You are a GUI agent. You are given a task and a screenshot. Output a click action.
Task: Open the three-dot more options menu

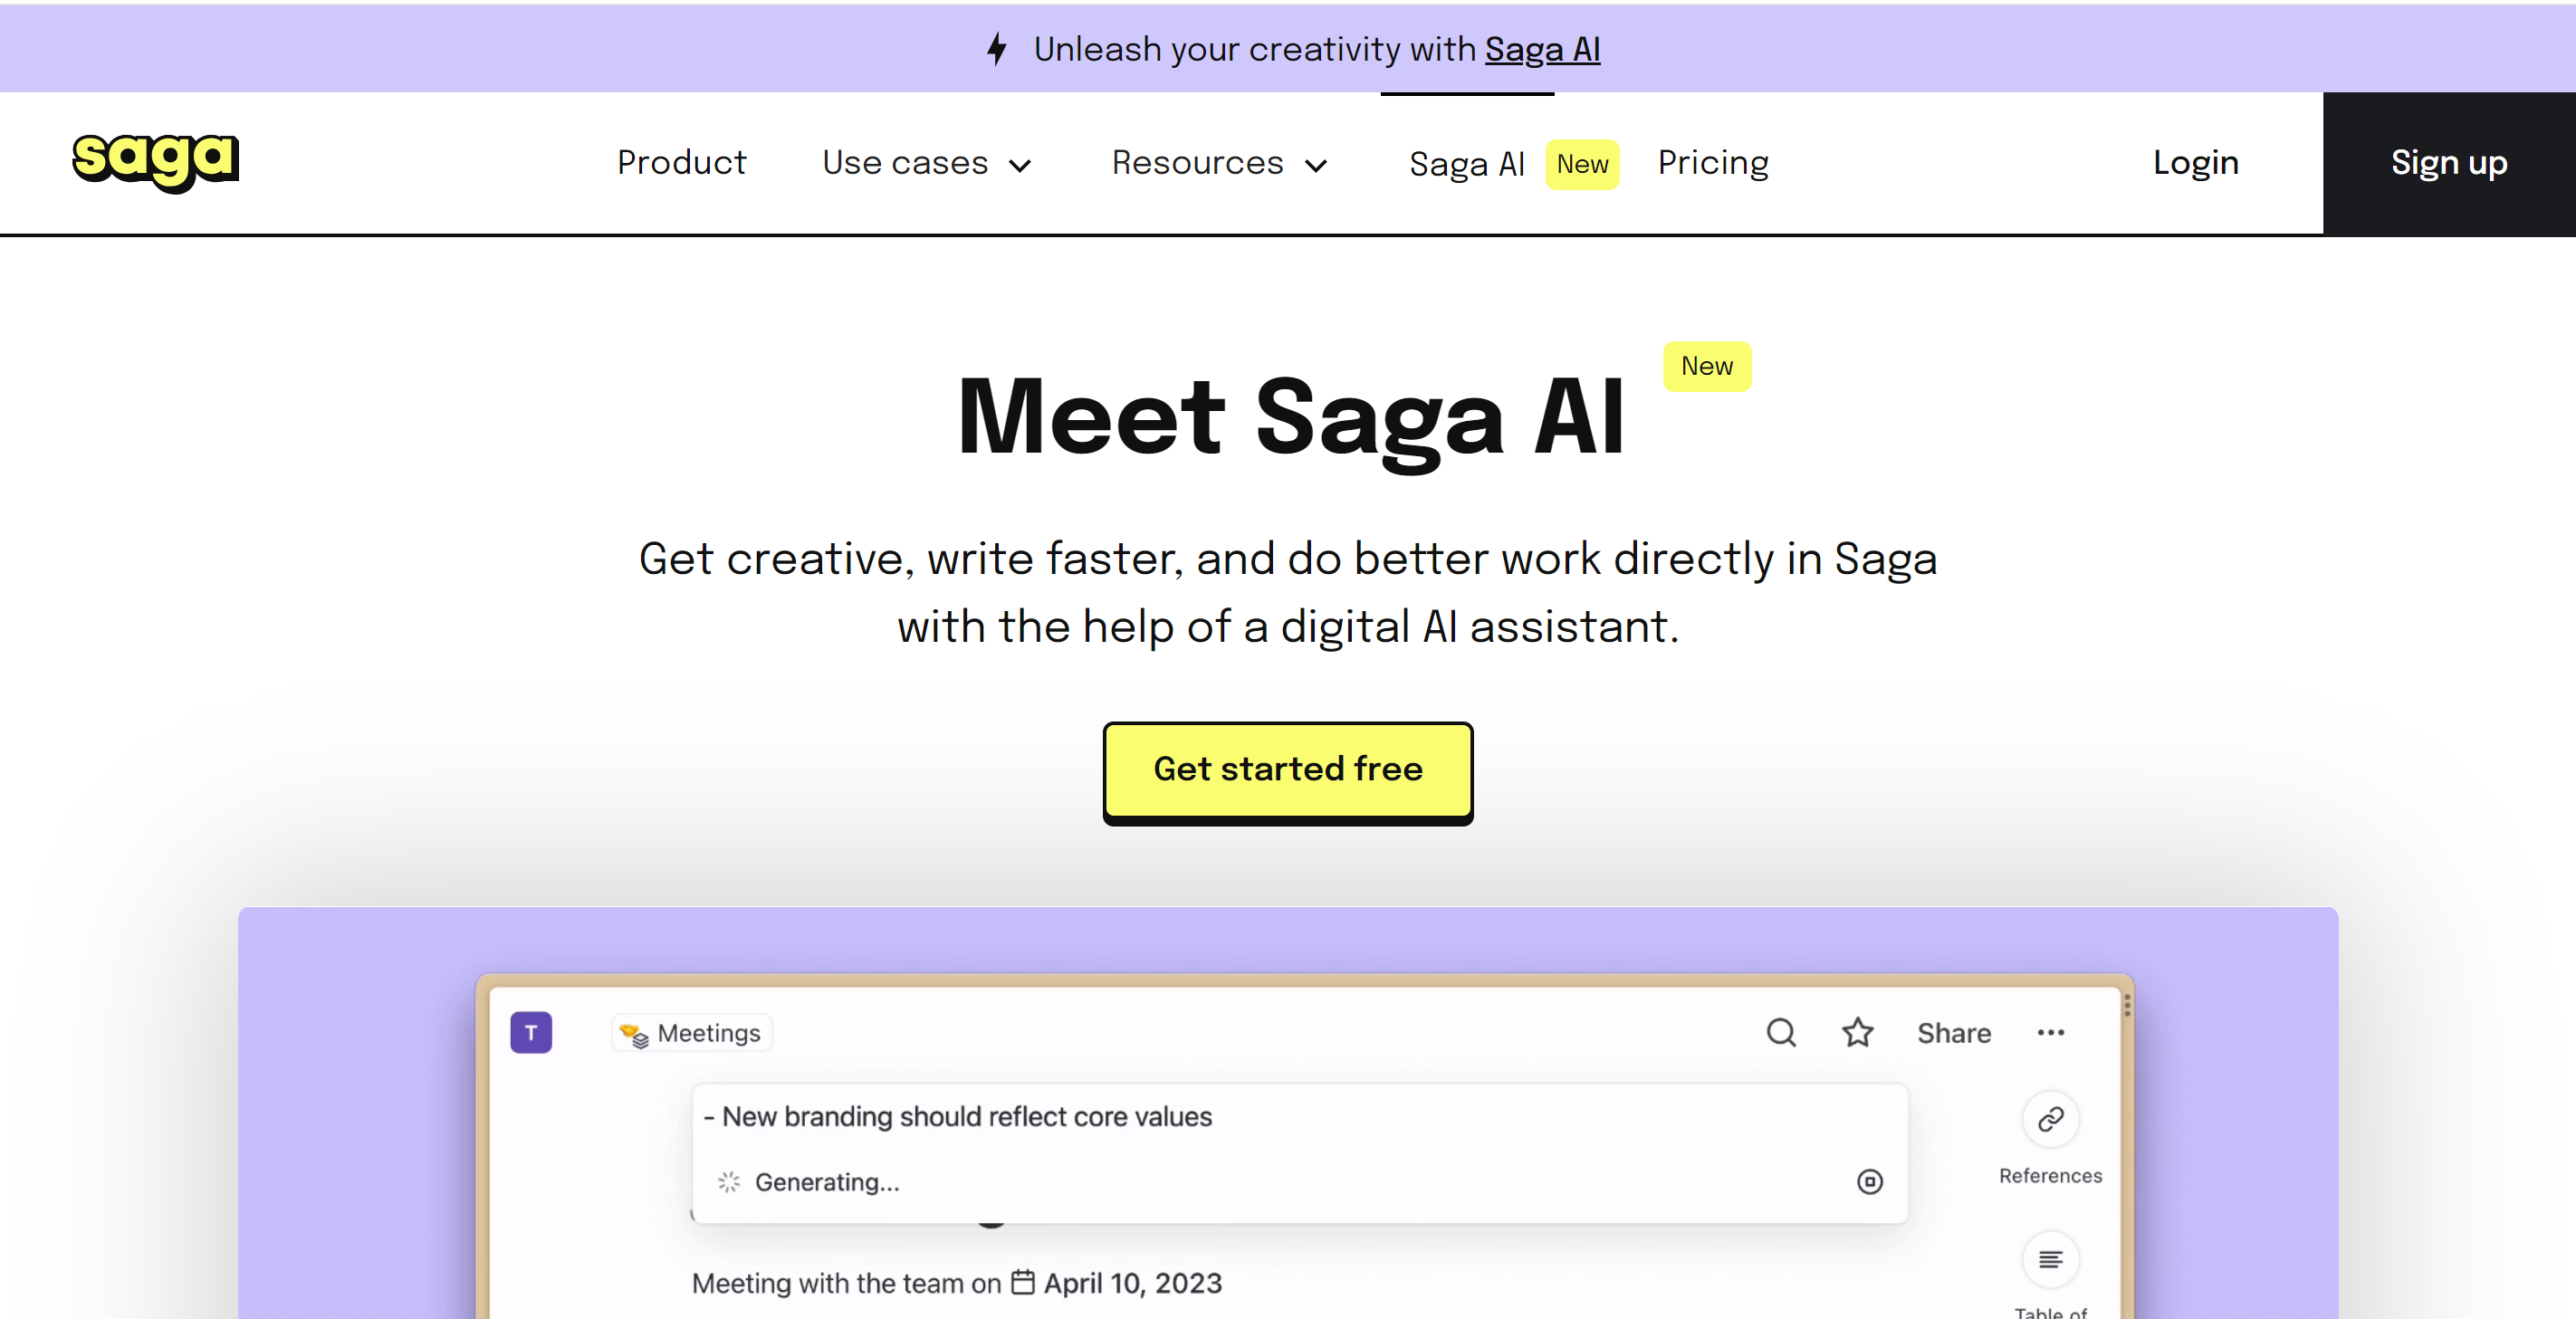click(x=2050, y=1032)
